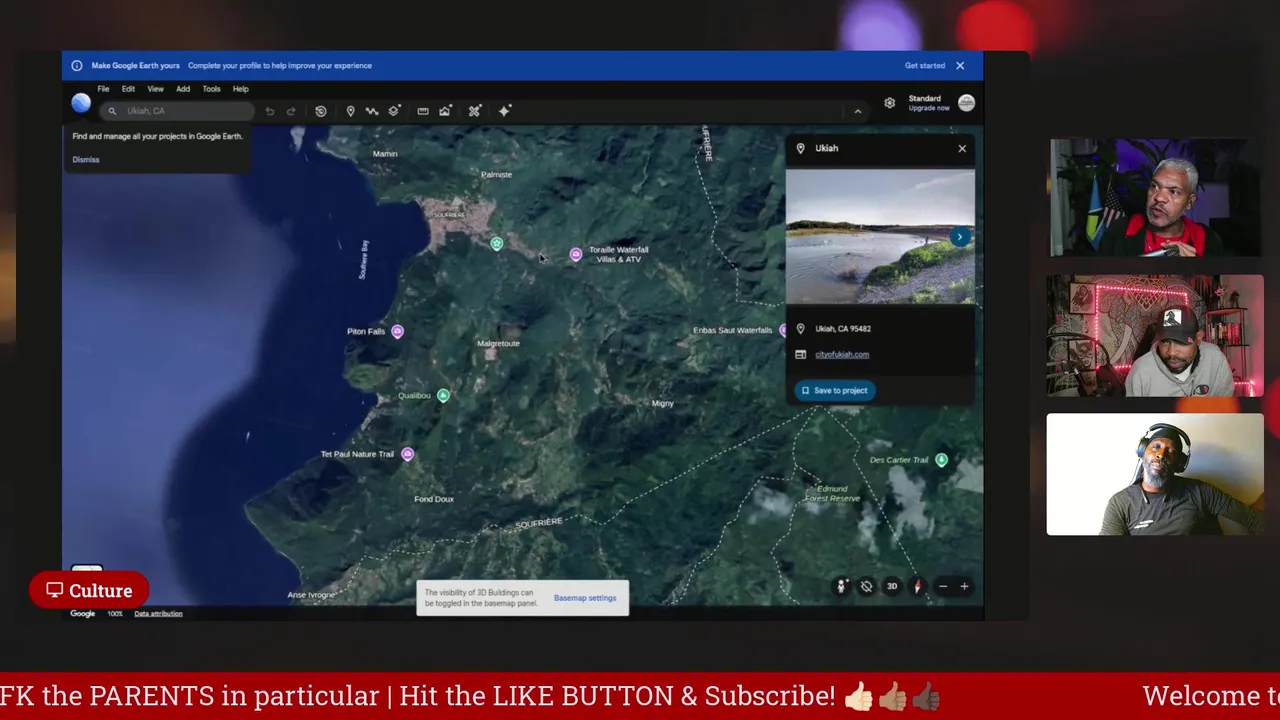Select the Add placemark pin tool

click(350, 111)
